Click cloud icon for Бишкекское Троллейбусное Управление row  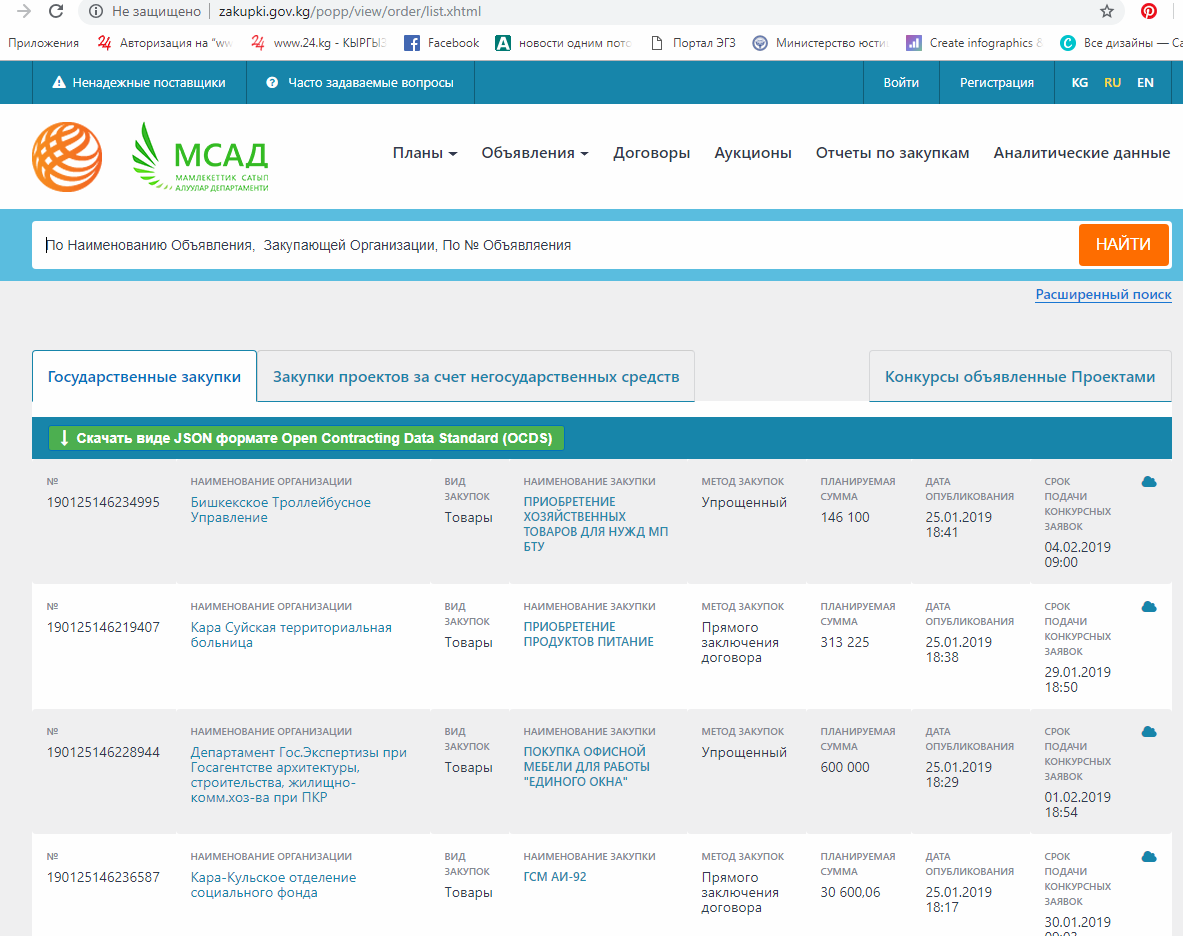tap(1149, 482)
